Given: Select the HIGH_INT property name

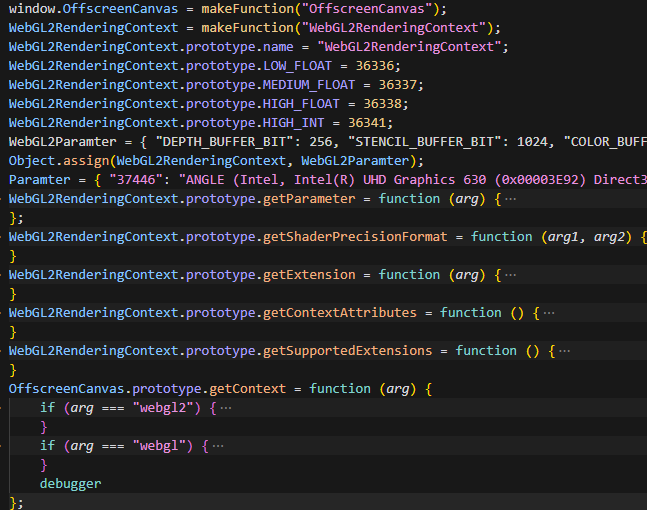Looking at the screenshot, I should [x=293, y=123].
